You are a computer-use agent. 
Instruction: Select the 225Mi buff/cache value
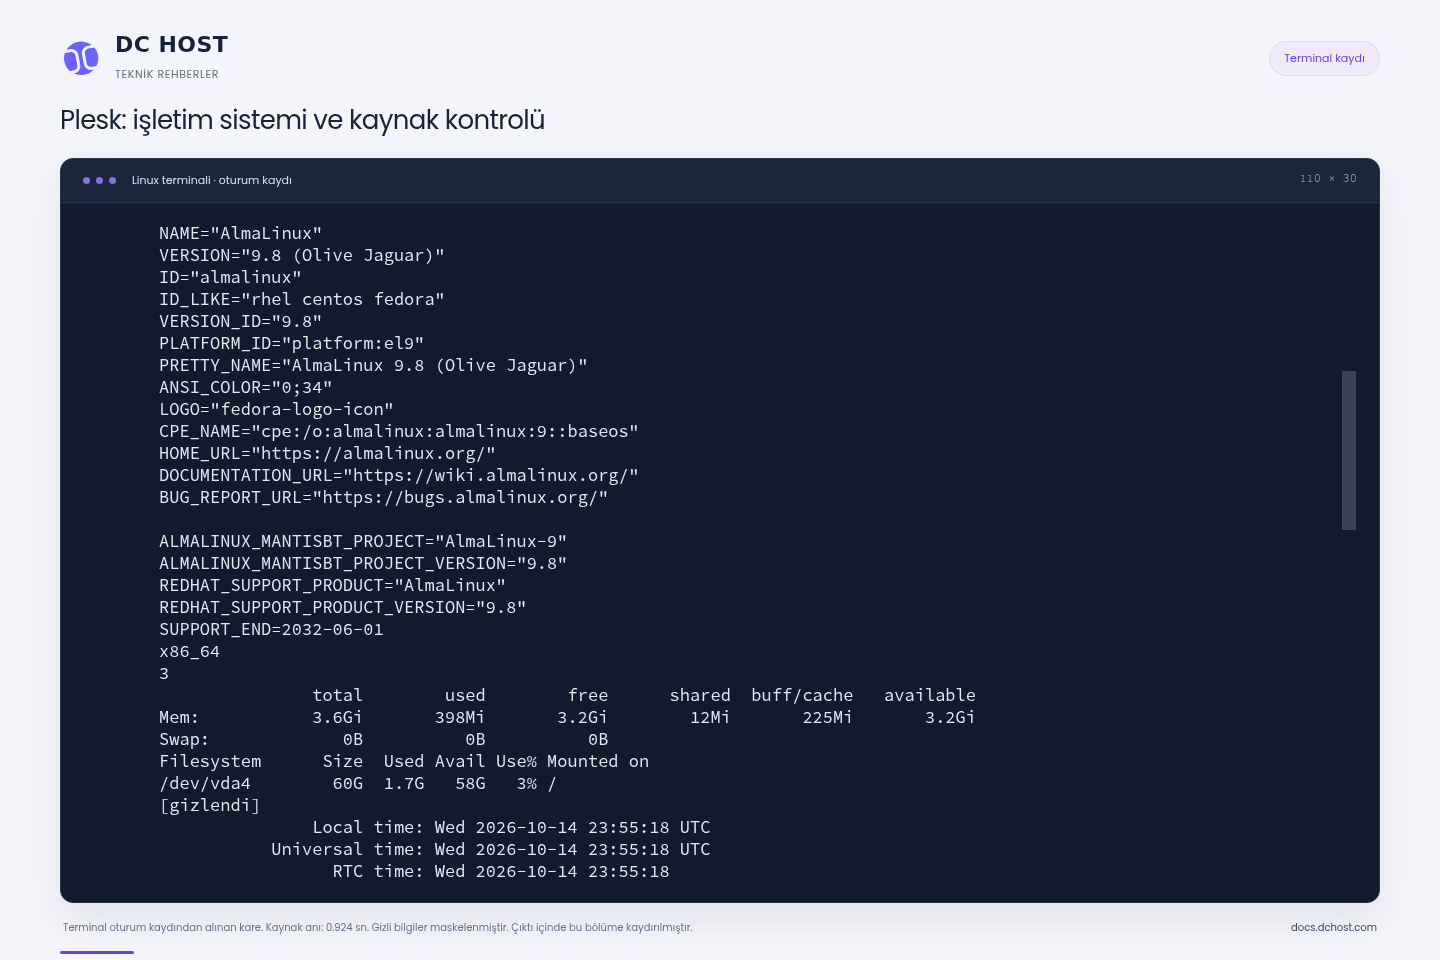pyautogui.click(x=827, y=717)
